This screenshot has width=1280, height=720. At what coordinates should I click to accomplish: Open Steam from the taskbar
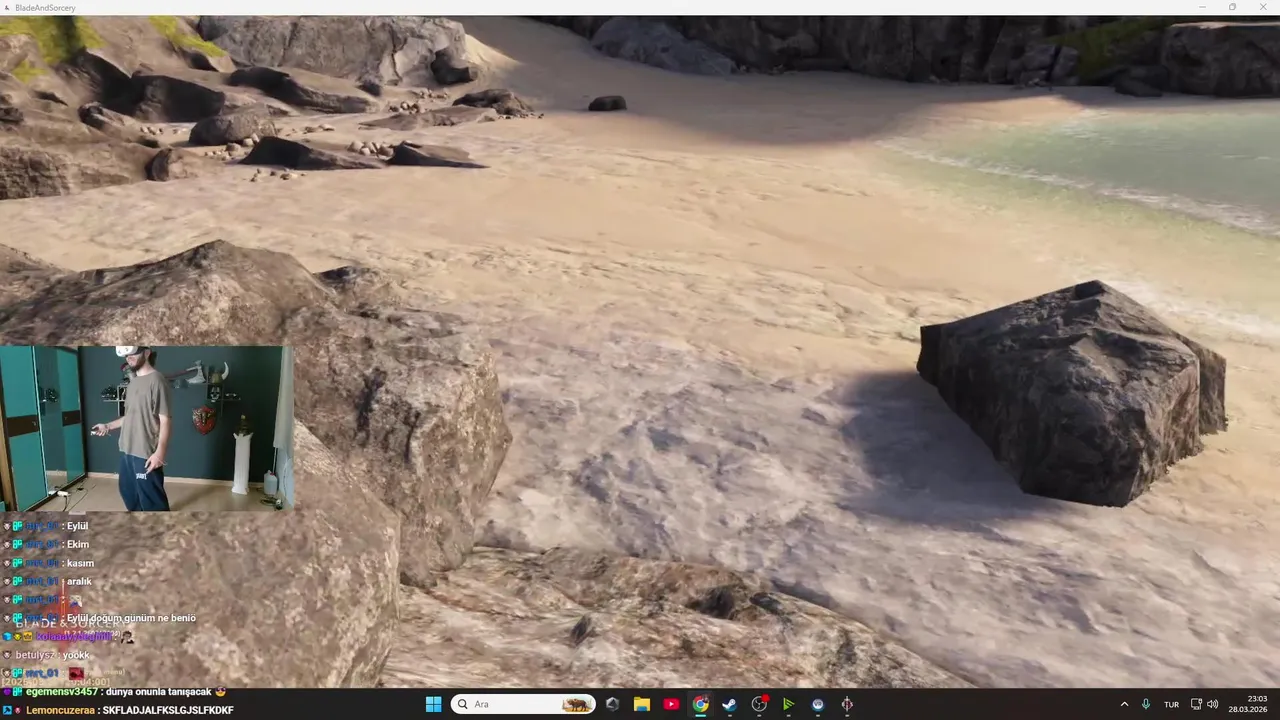[730, 704]
